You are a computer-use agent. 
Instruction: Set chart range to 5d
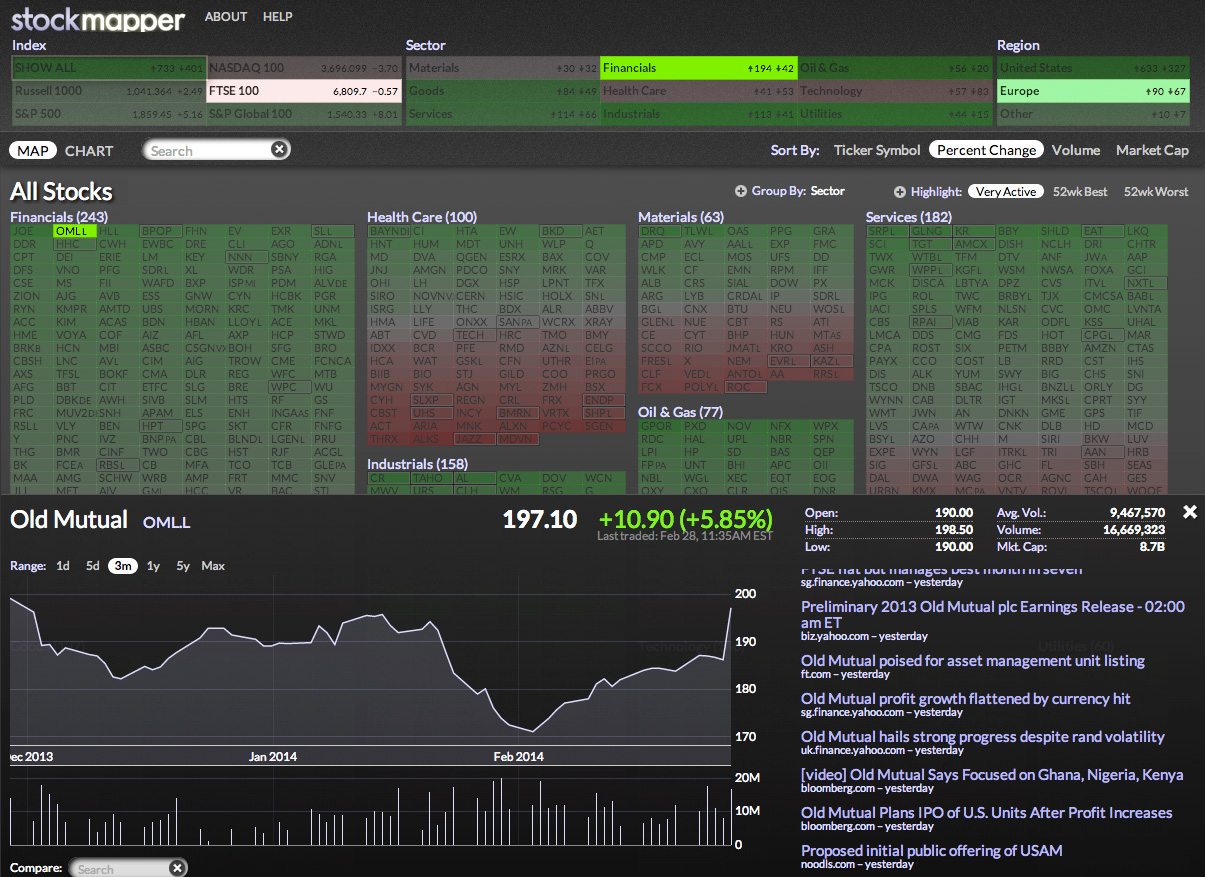tap(93, 566)
